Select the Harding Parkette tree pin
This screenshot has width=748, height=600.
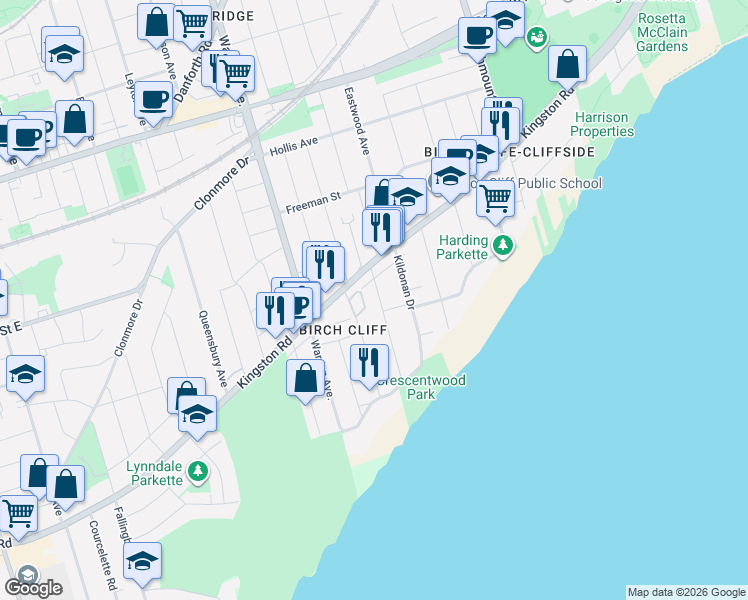click(503, 246)
